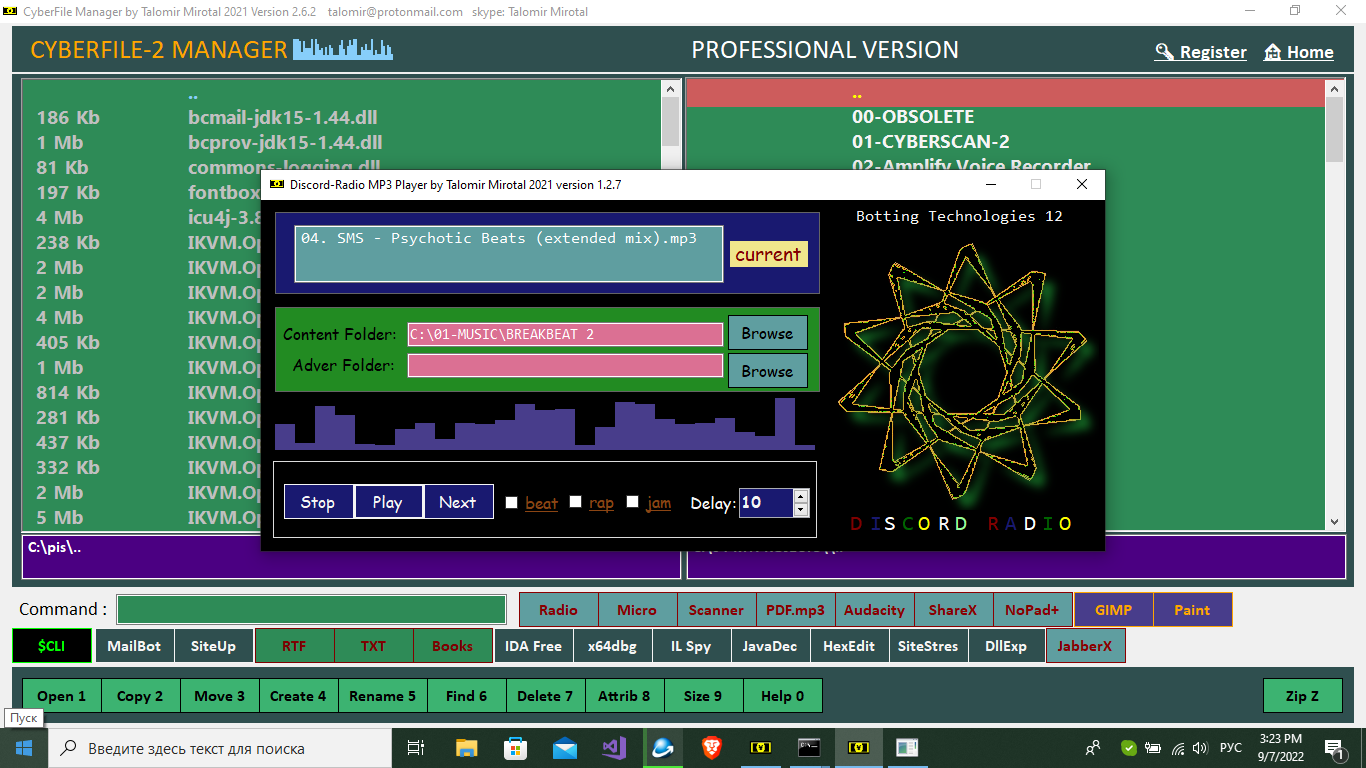Click the skyline logo beside CYBERFILE-2 MANAGER

tap(343, 49)
